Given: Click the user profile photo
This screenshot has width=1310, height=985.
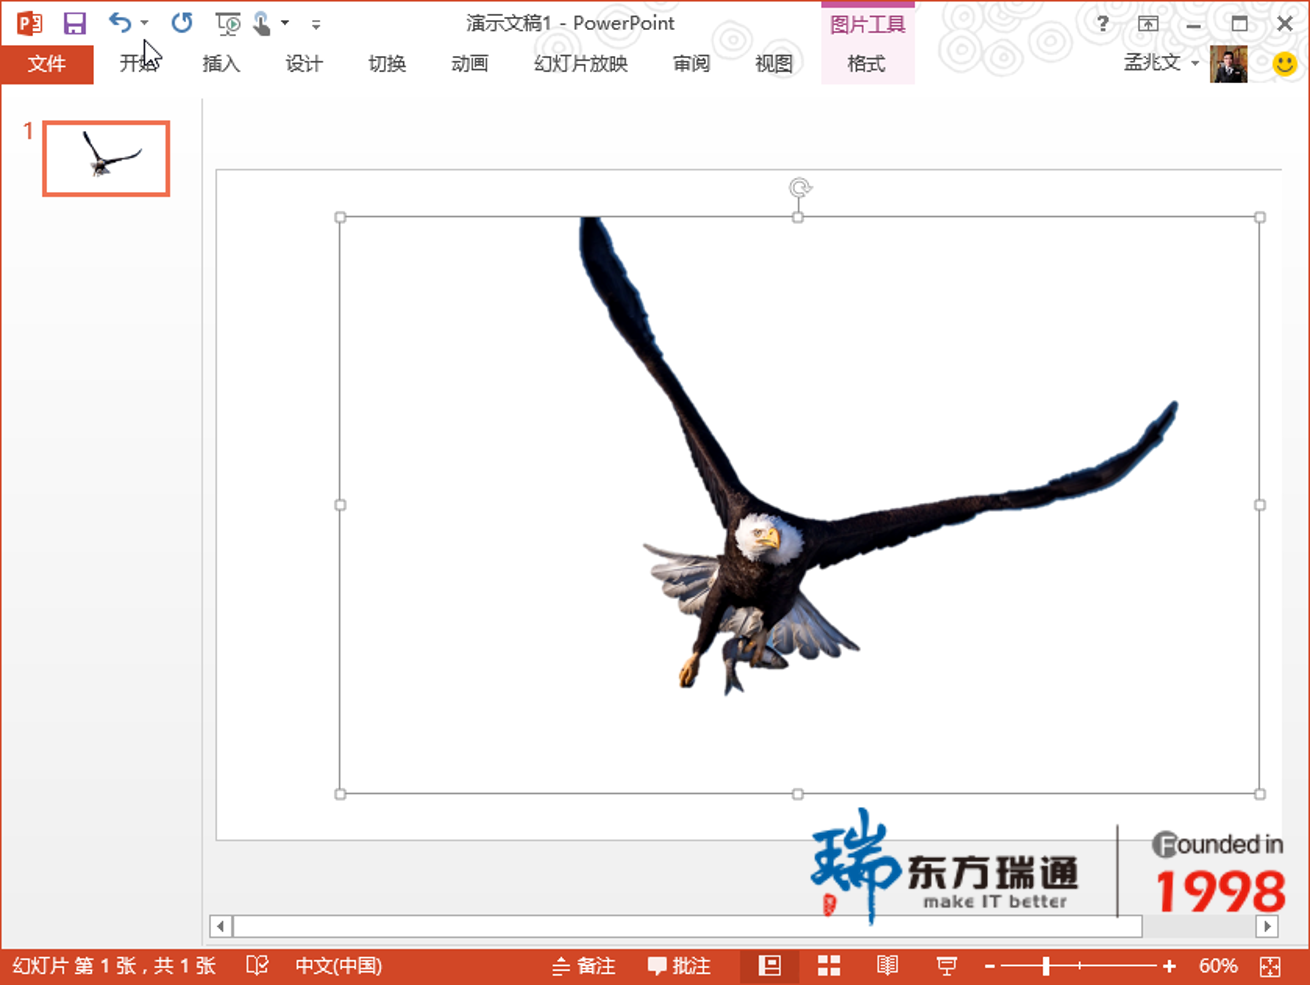Looking at the screenshot, I should [x=1229, y=64].
